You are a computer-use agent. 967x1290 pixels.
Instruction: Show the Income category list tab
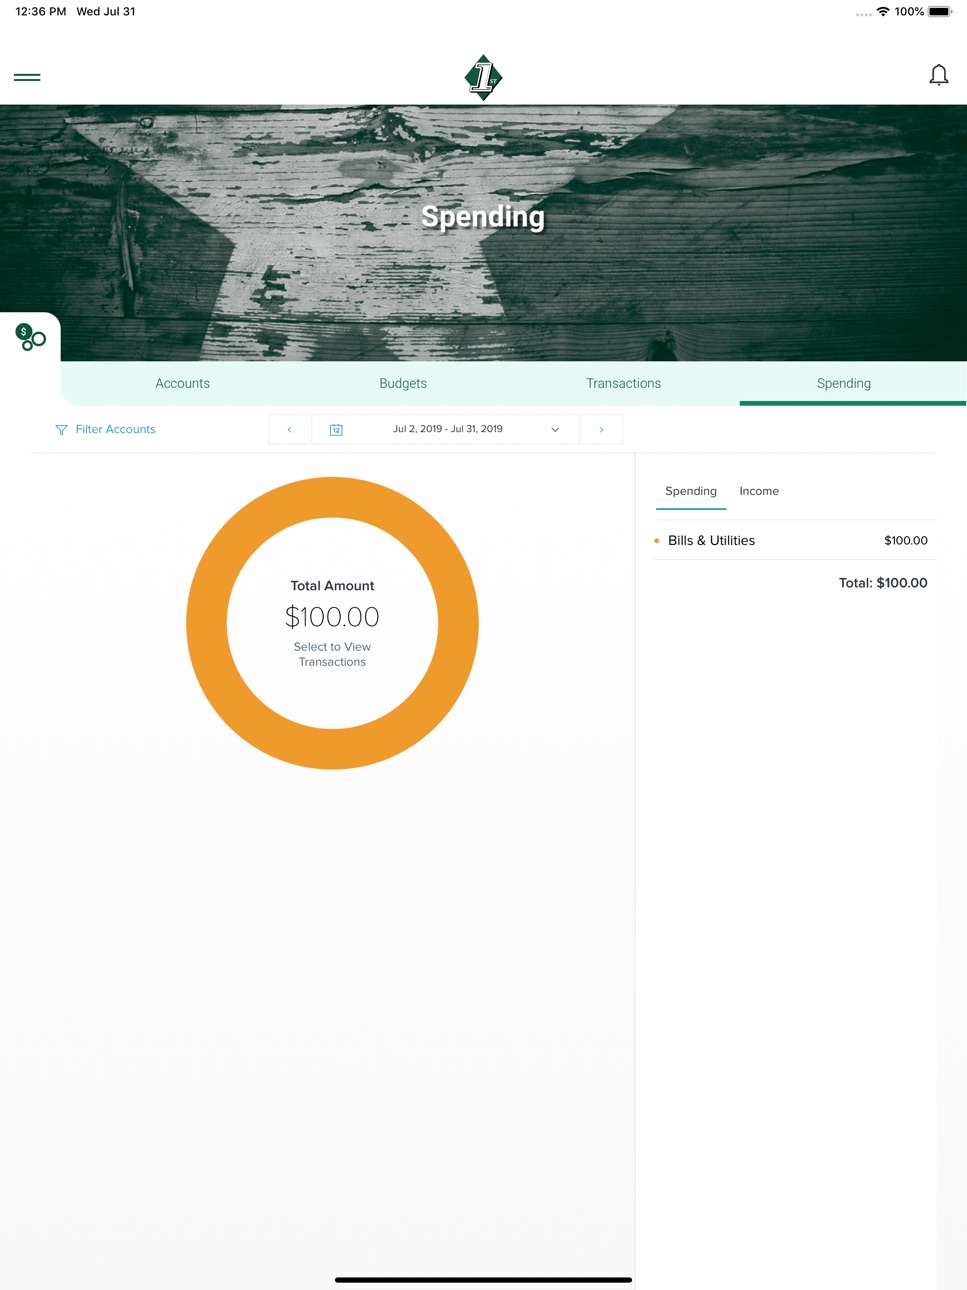click(x=759, y=491)
